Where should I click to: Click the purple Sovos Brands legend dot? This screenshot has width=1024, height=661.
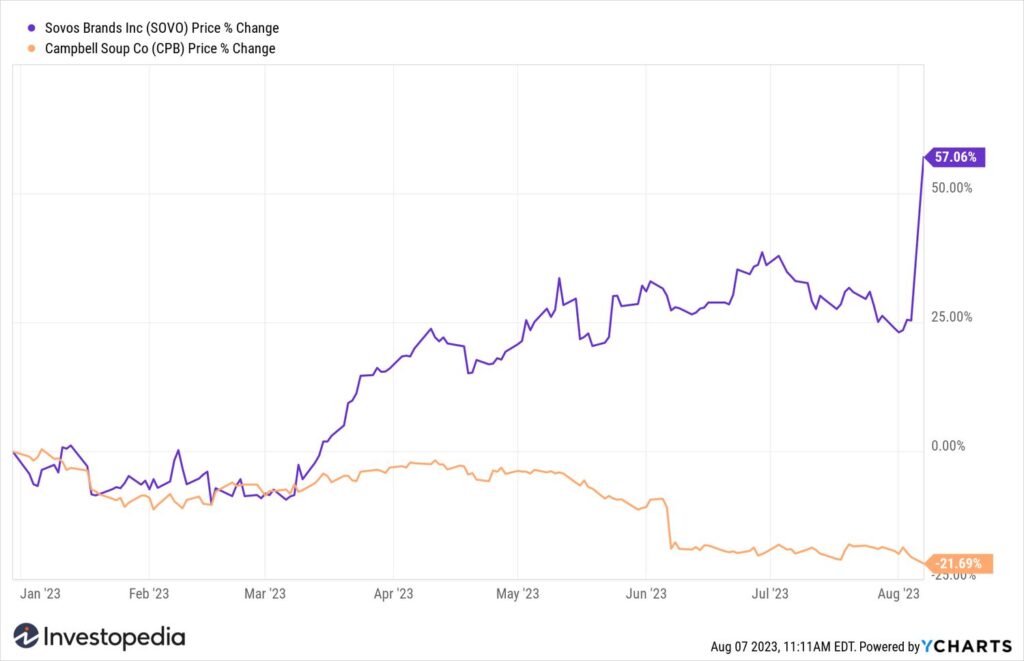(31, 28)
